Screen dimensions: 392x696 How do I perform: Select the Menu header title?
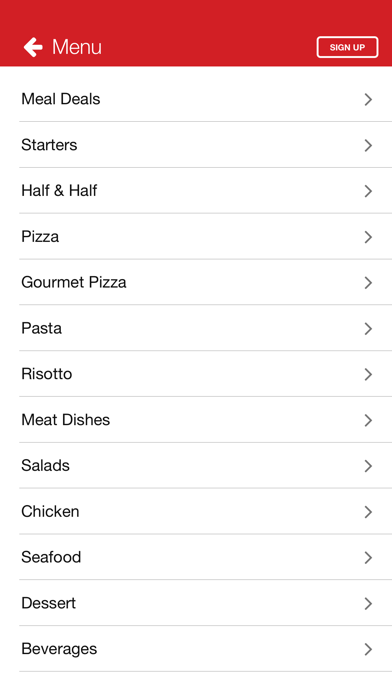[x=77, y=47]
